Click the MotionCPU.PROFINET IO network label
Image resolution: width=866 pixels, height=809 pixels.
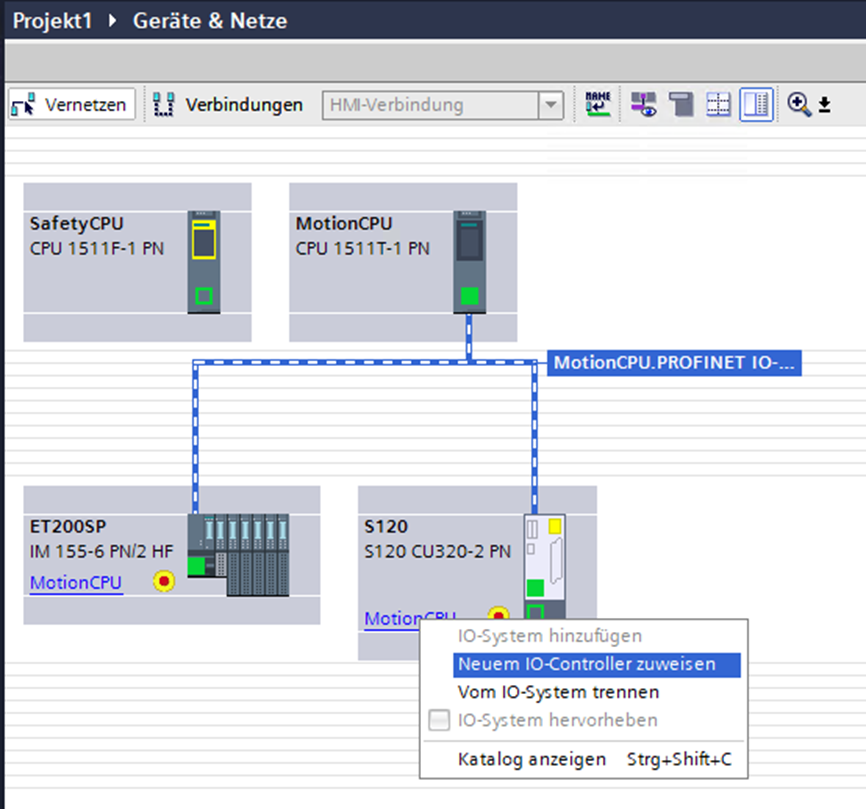675,363
